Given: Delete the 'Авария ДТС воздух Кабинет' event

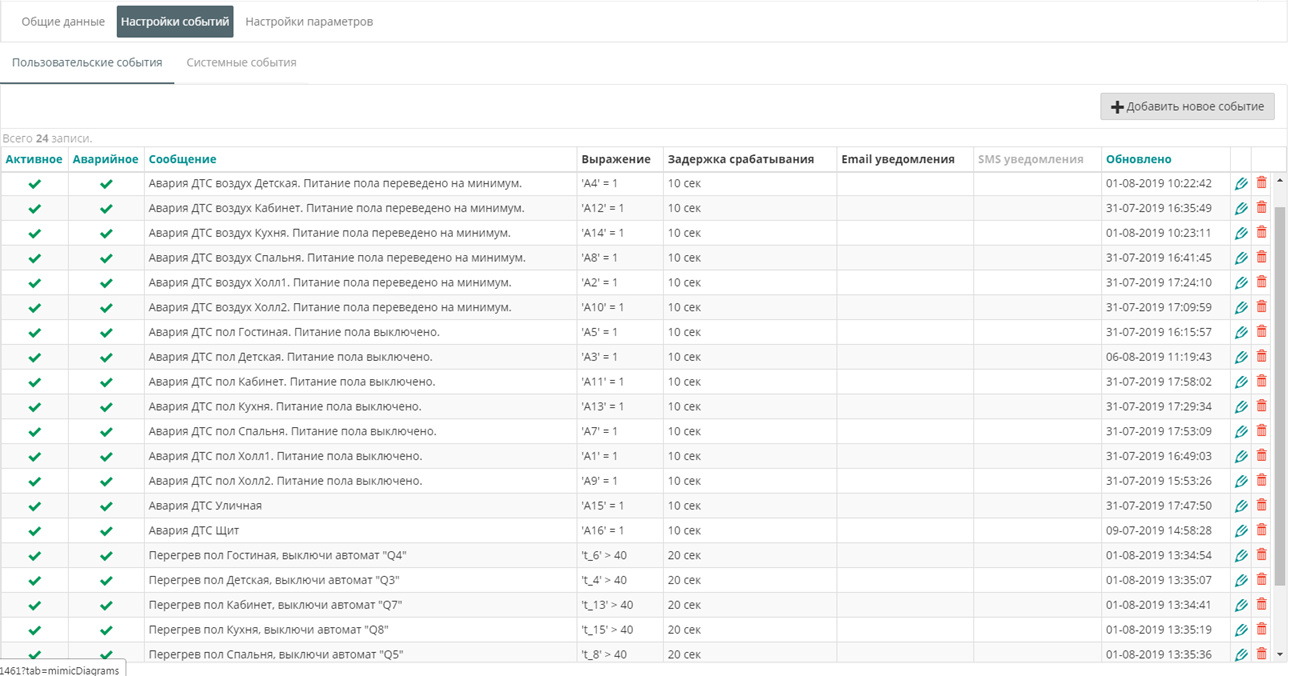Looking at the screenshot, I should (x=1261, y=208).
